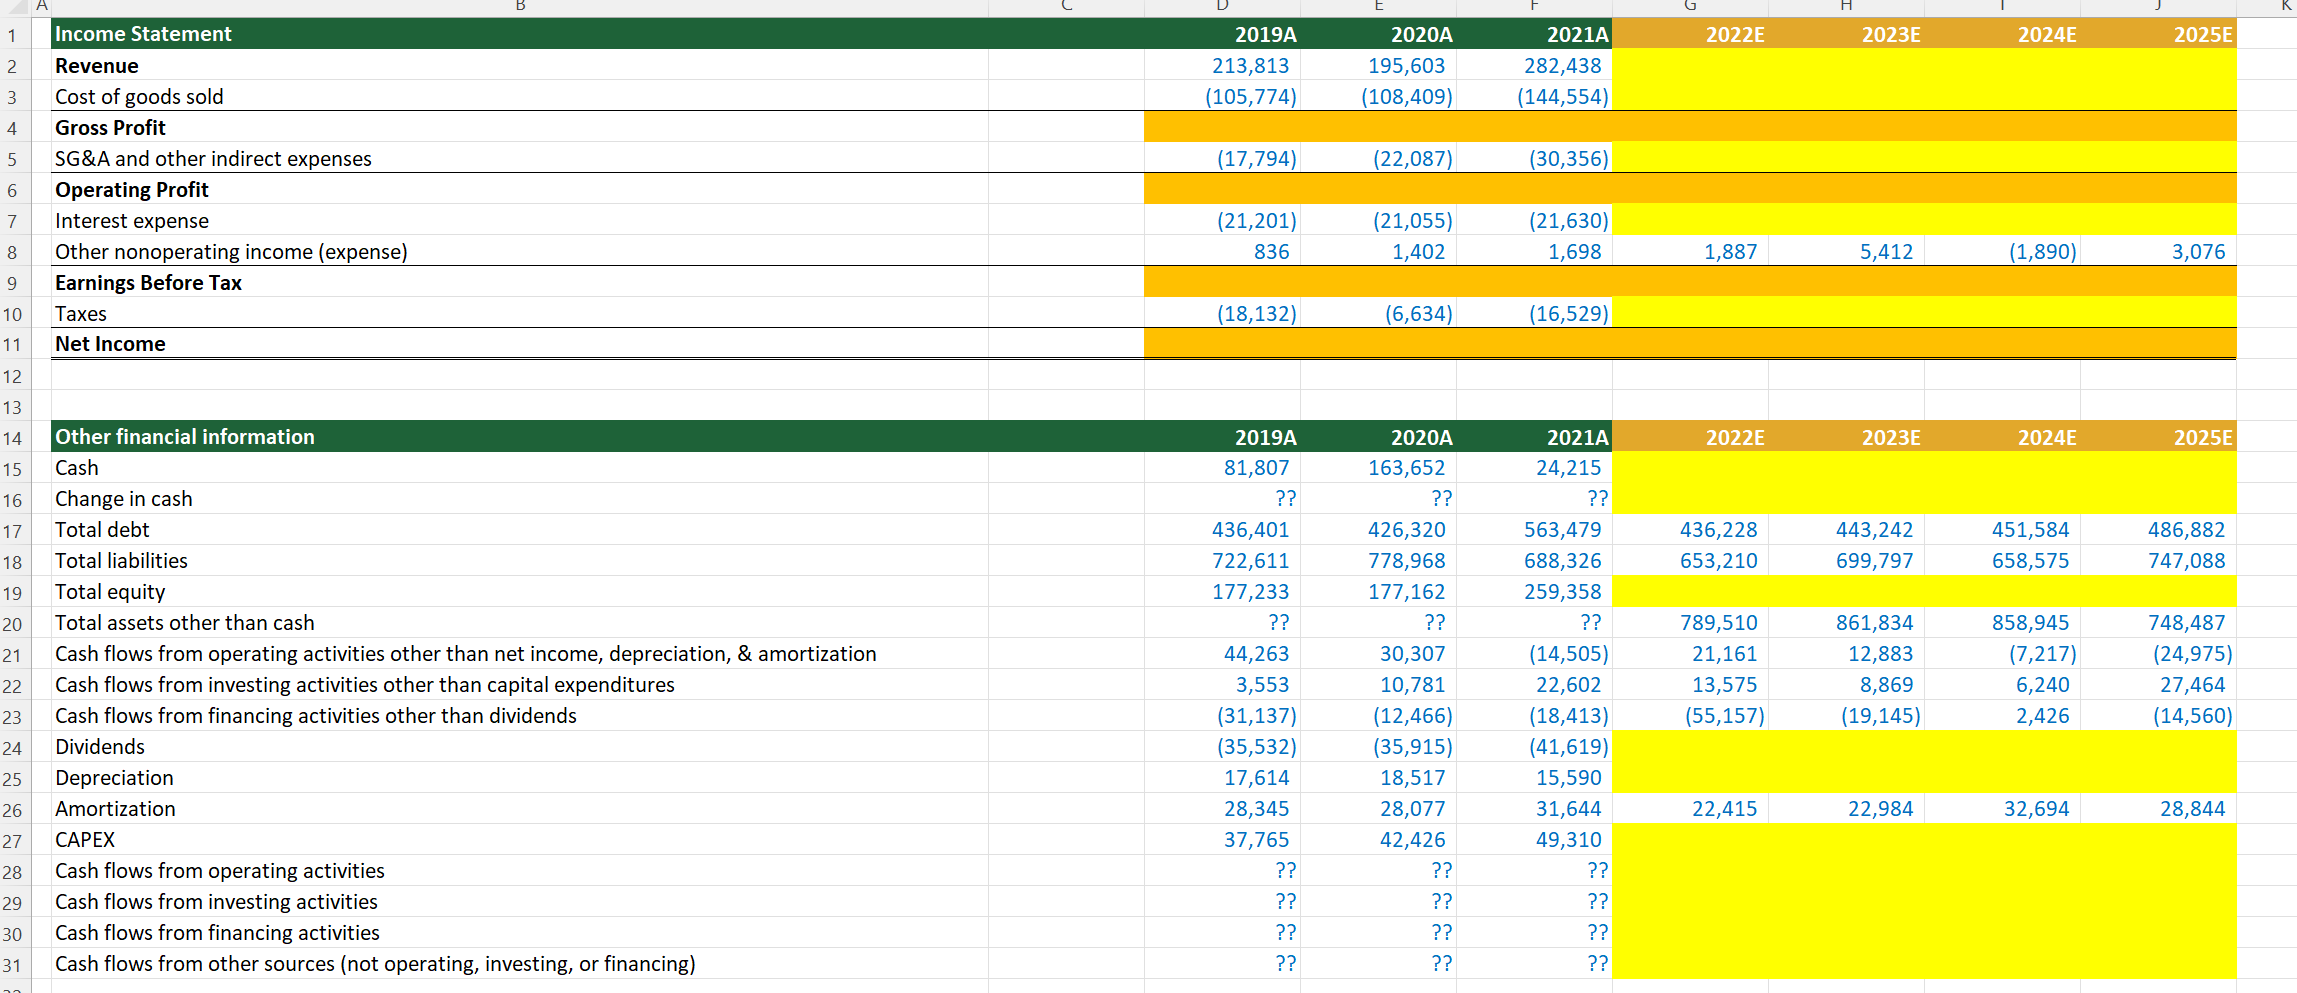Click the 'Earnings Before Tax' label

click(x=148, y=283)
